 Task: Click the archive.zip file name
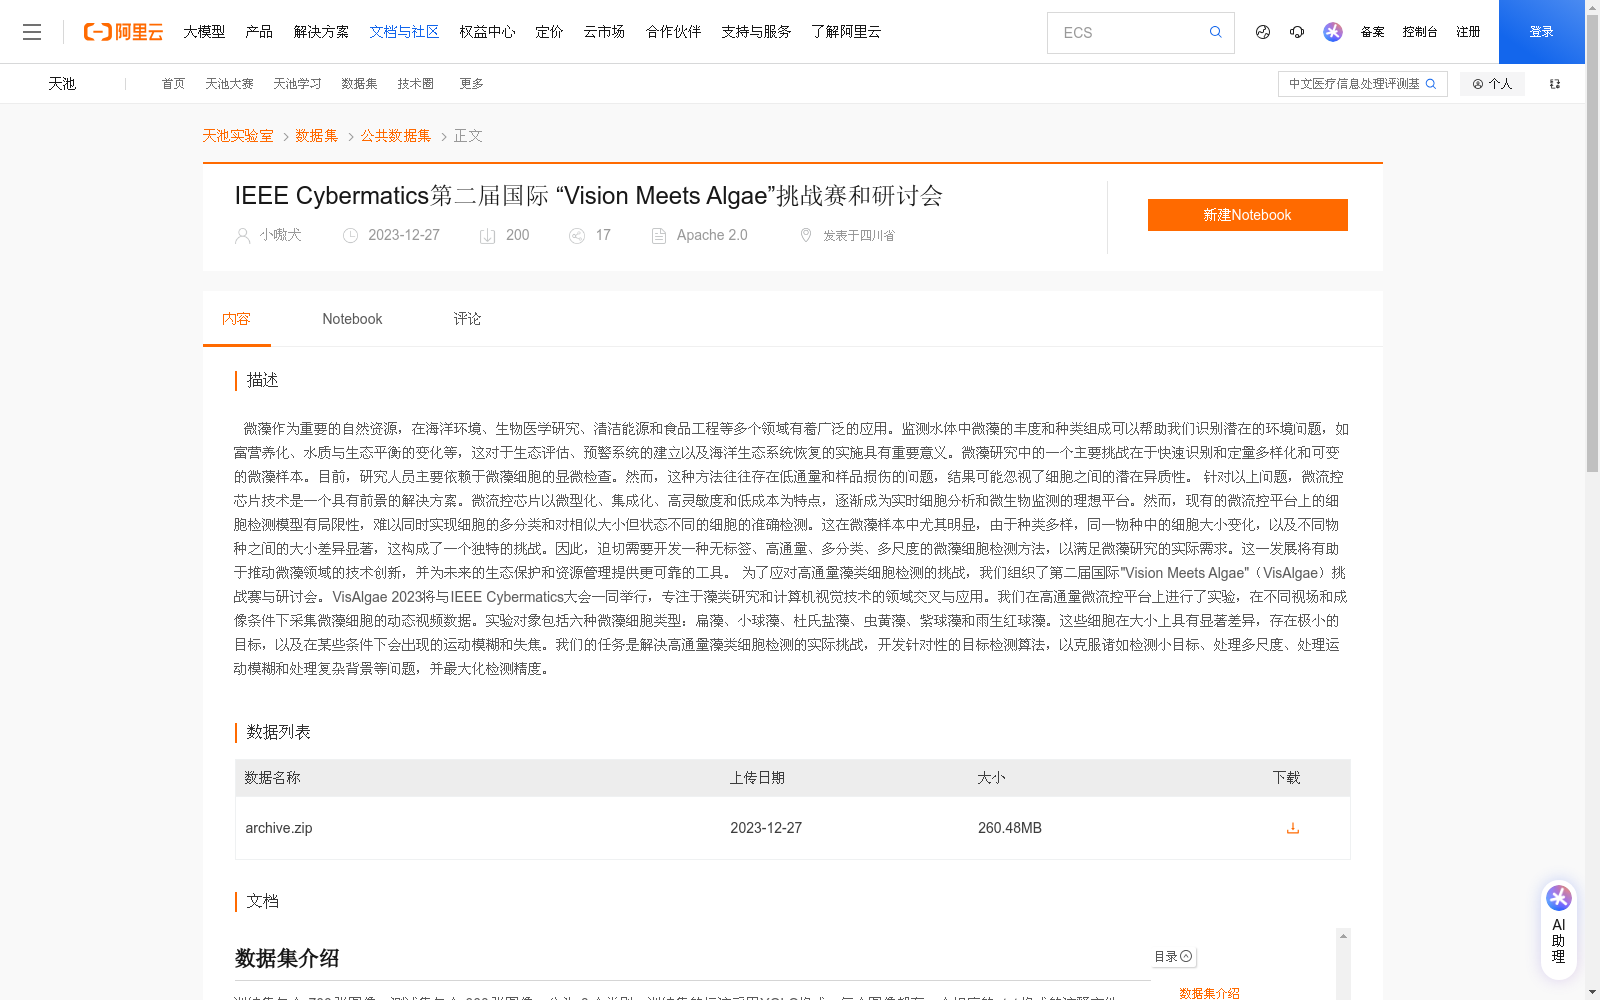click(x=279, y=828)
